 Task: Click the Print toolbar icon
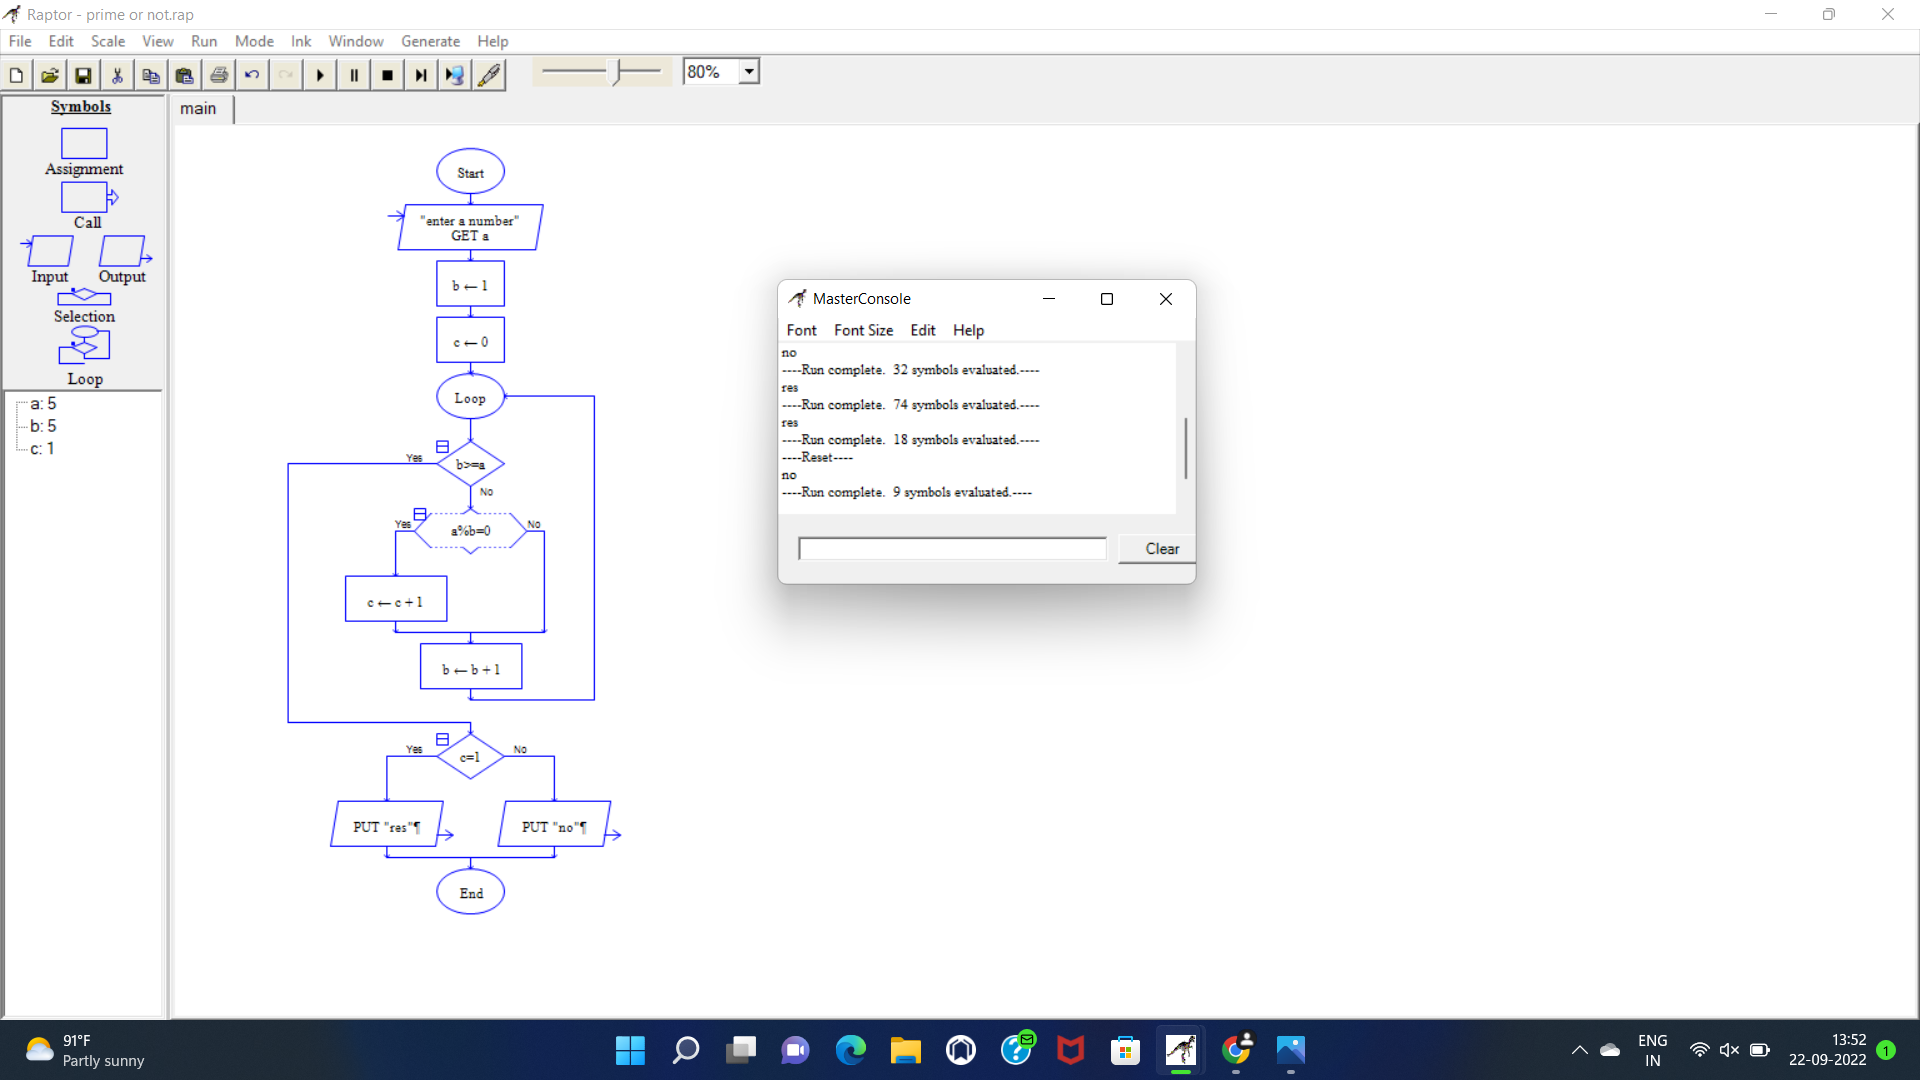click(x=219, y=75)
